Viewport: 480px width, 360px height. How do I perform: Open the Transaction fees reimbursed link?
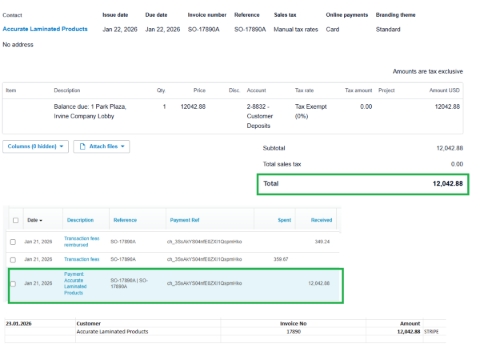tap(82, 241)
